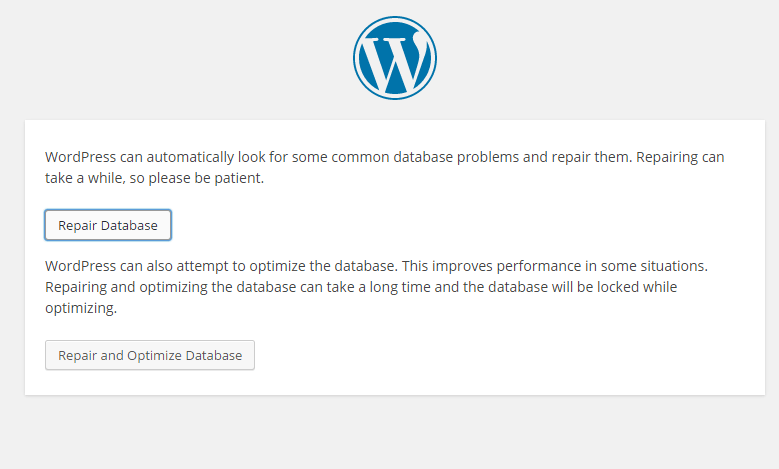779x469 pixels.
Task: Click the word "WordPress" starting the first paragraph
Action: [79, 158]
